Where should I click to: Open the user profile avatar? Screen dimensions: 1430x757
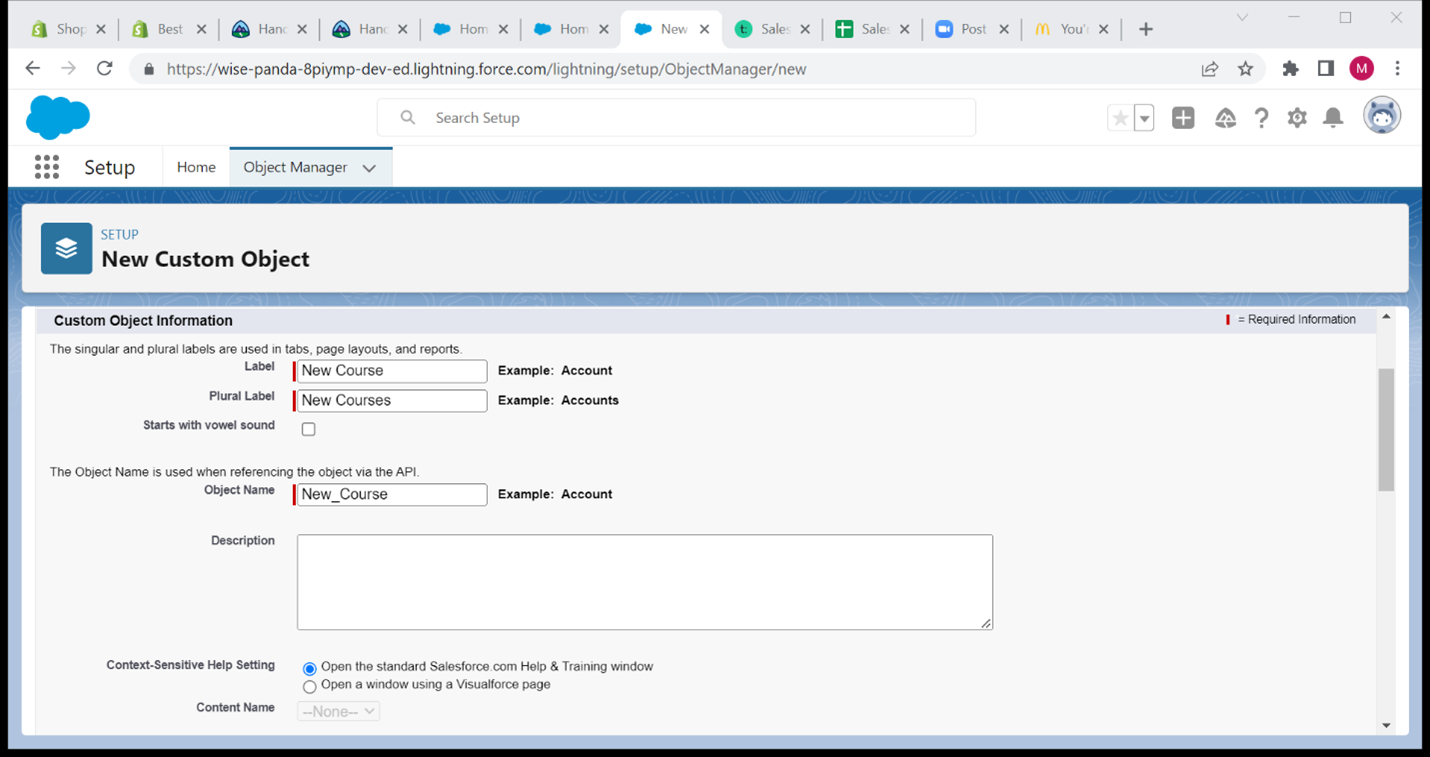click(x=1381, y=117)
